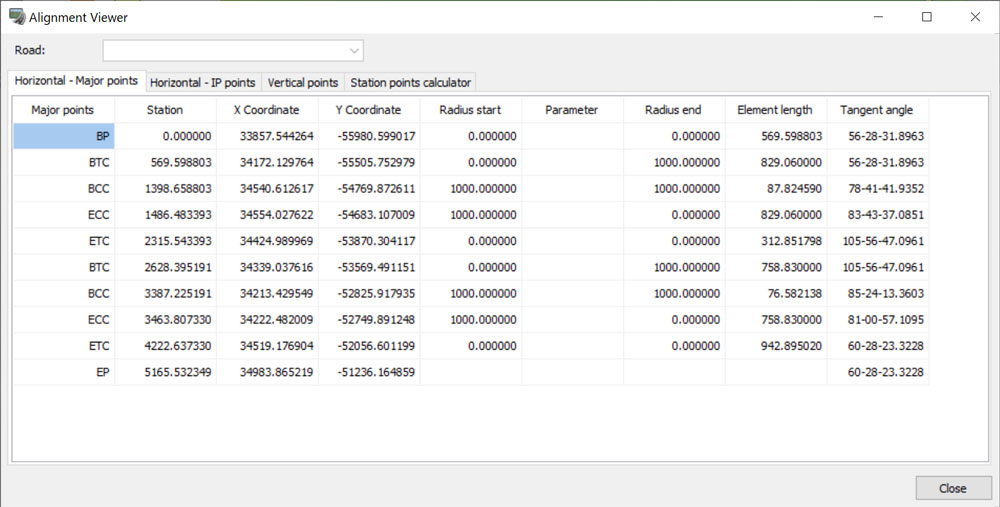Select the BP major point cell
Screen dimensions: 1000x507
(64, 136)
